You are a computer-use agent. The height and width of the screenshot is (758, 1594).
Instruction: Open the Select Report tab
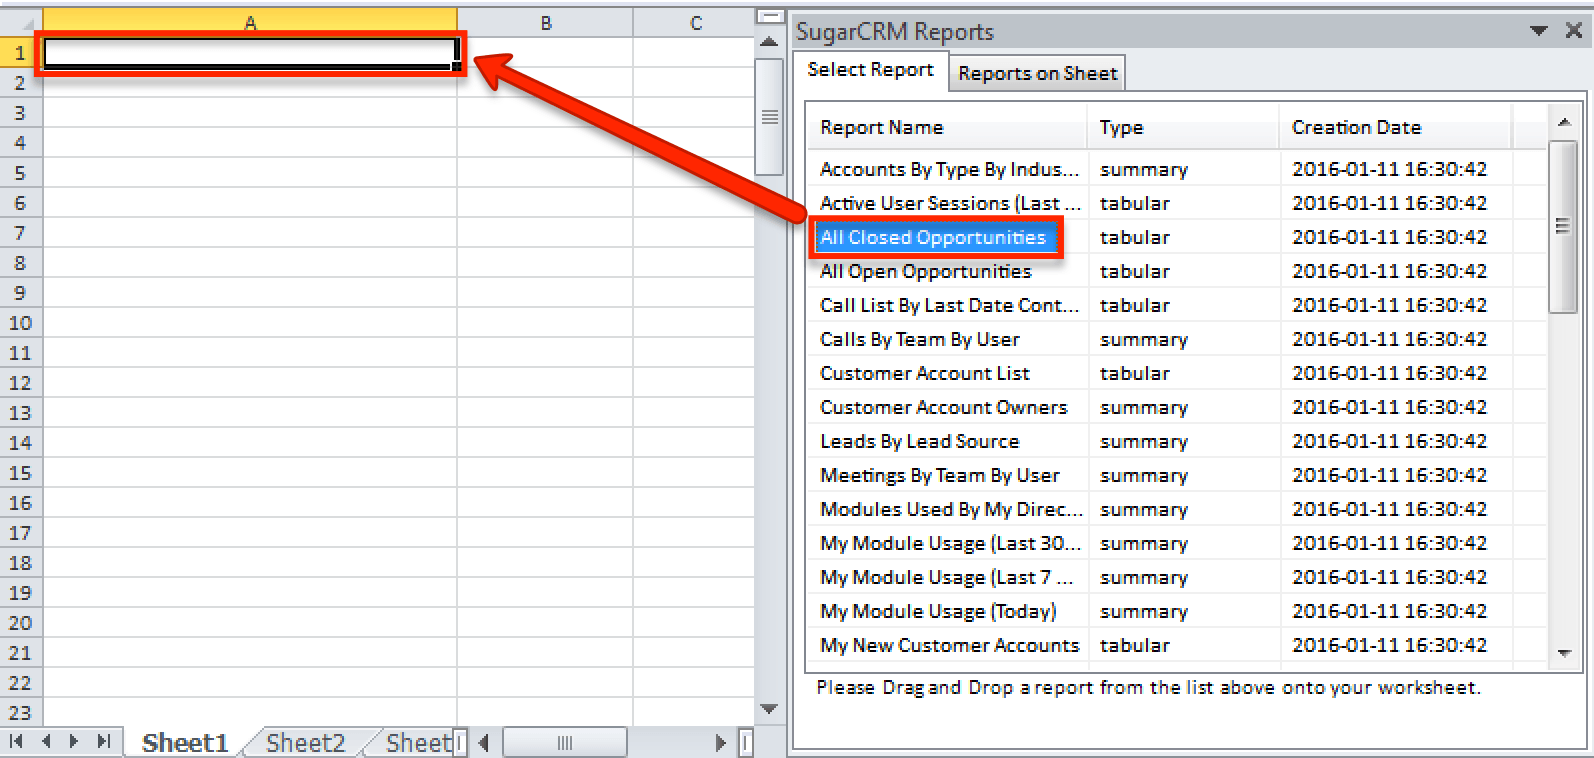870,70
